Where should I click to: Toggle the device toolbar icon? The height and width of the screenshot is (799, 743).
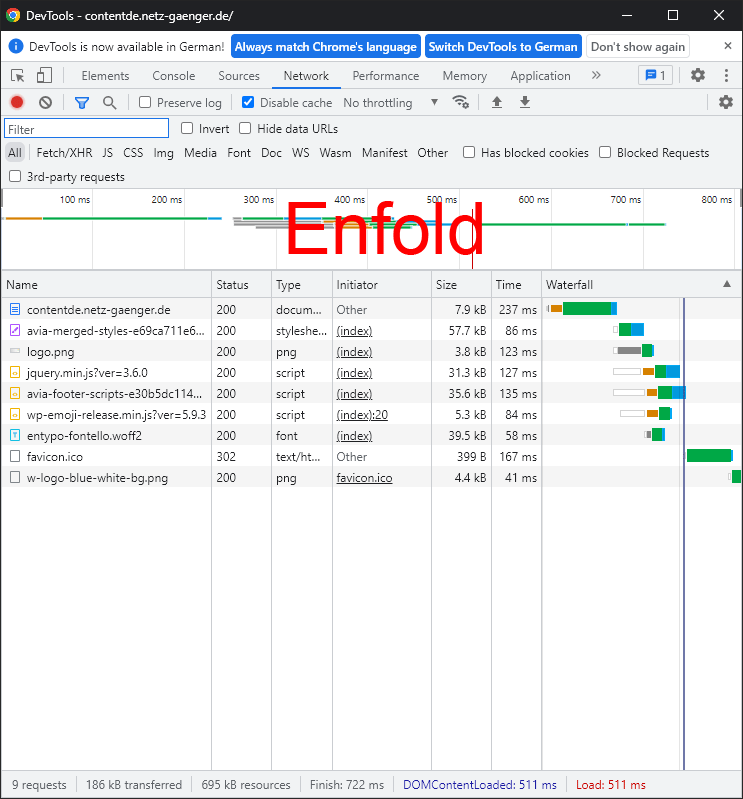[x=44, y=76]
